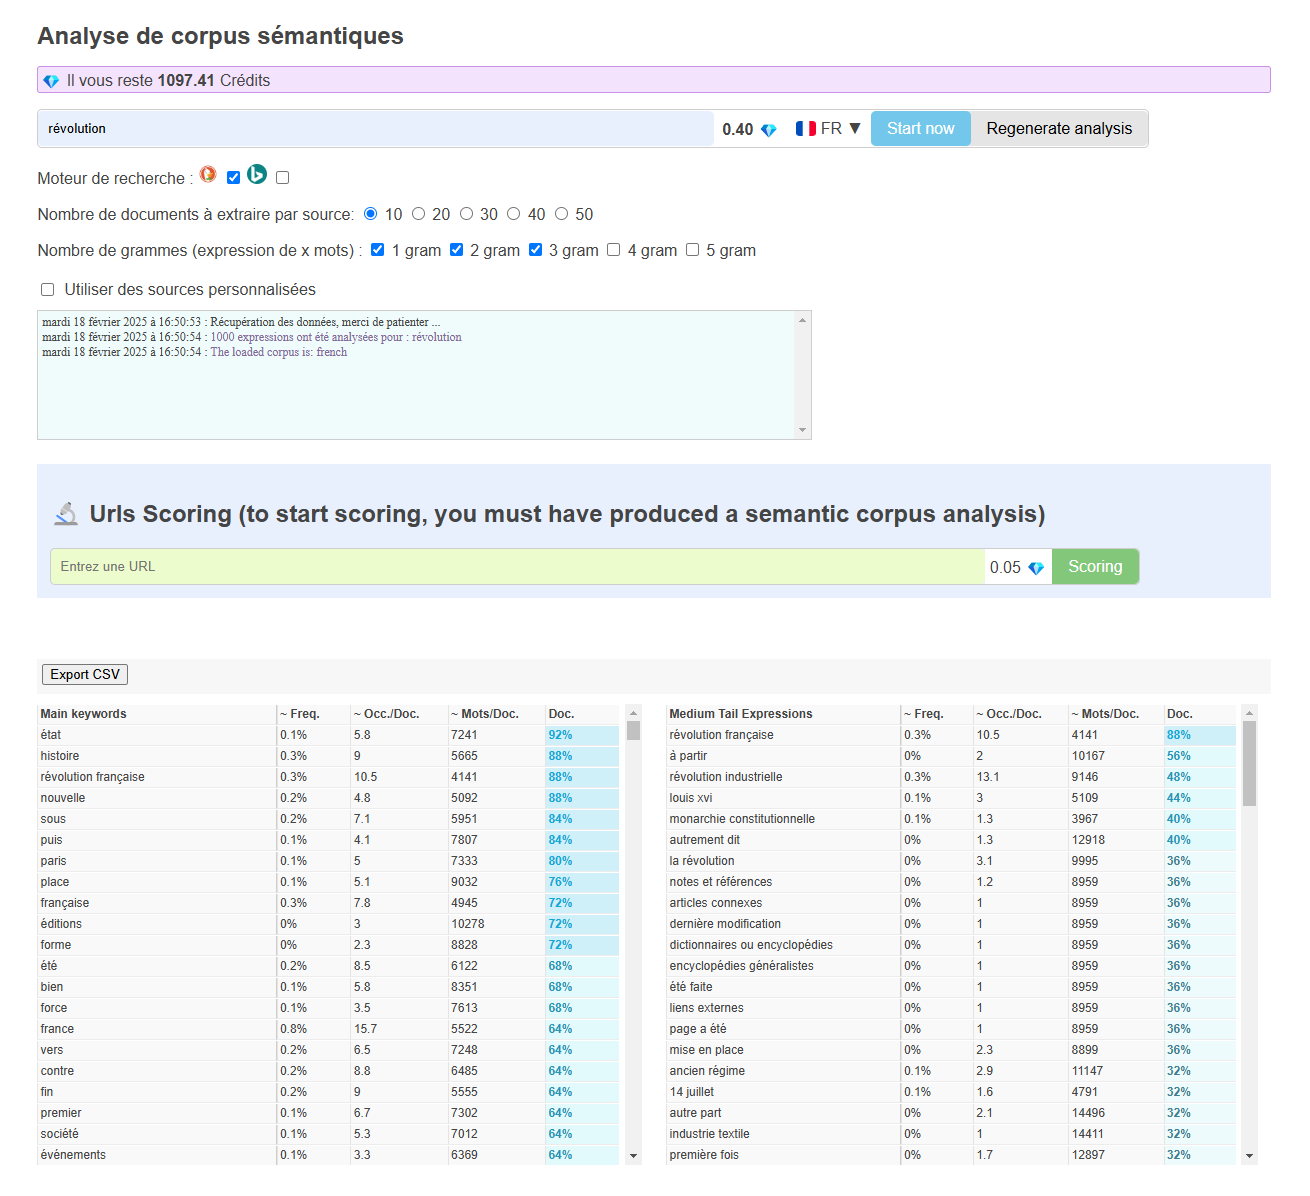The image size is (1310, 1196).
Task: Click the 'louis xvi' expression row
Action: coord(951,798)
